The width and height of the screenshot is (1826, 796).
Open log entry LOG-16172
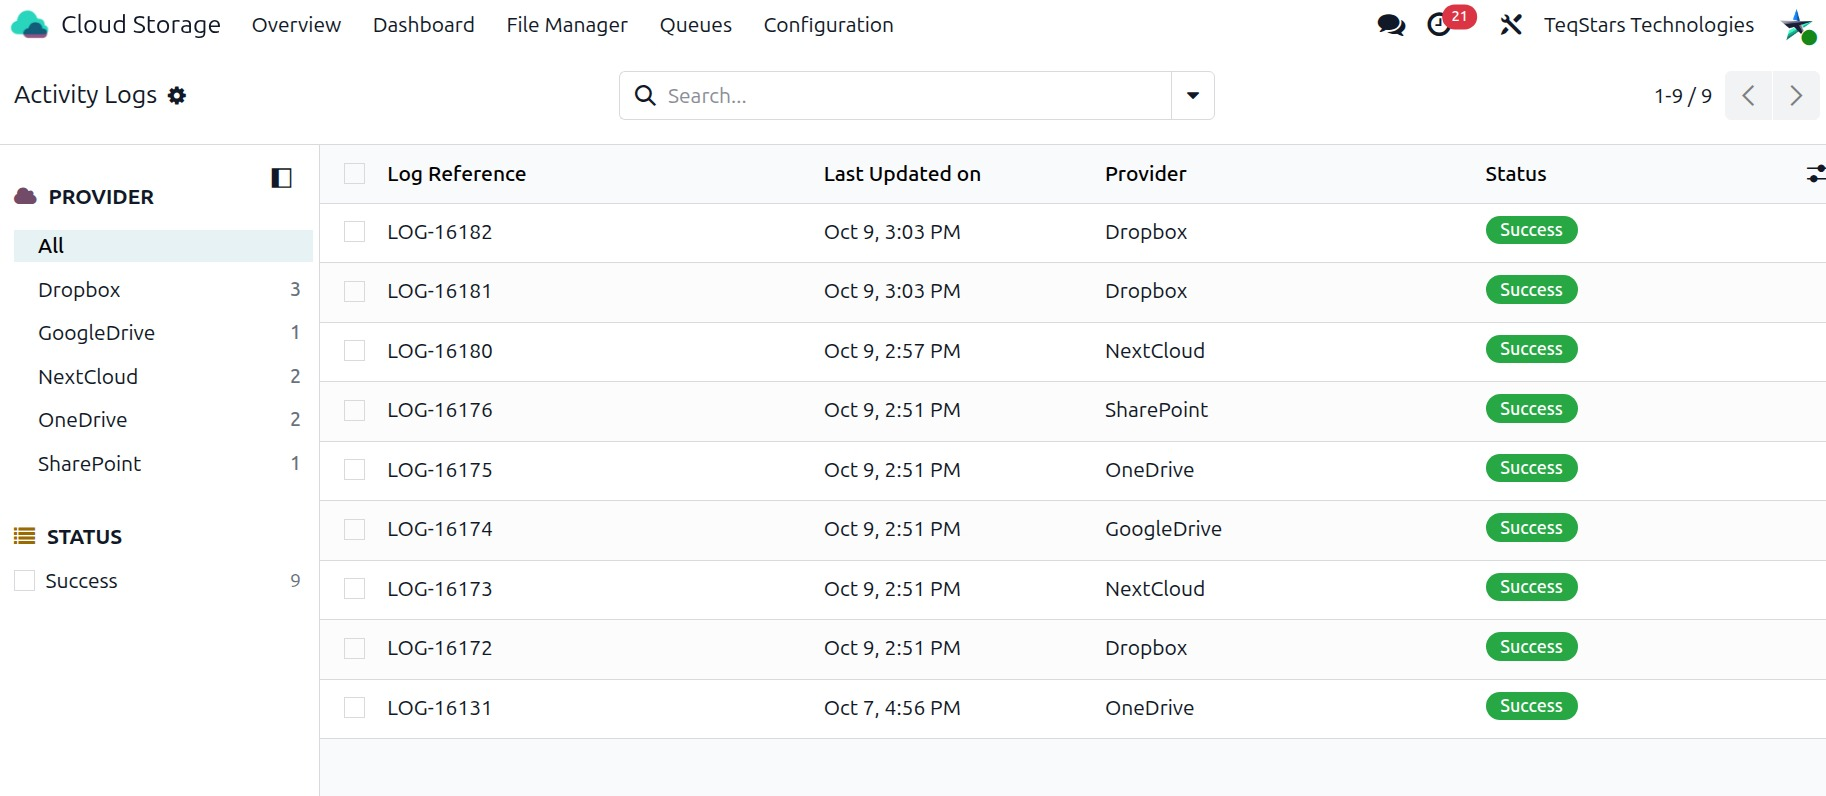tap(440, 648)
